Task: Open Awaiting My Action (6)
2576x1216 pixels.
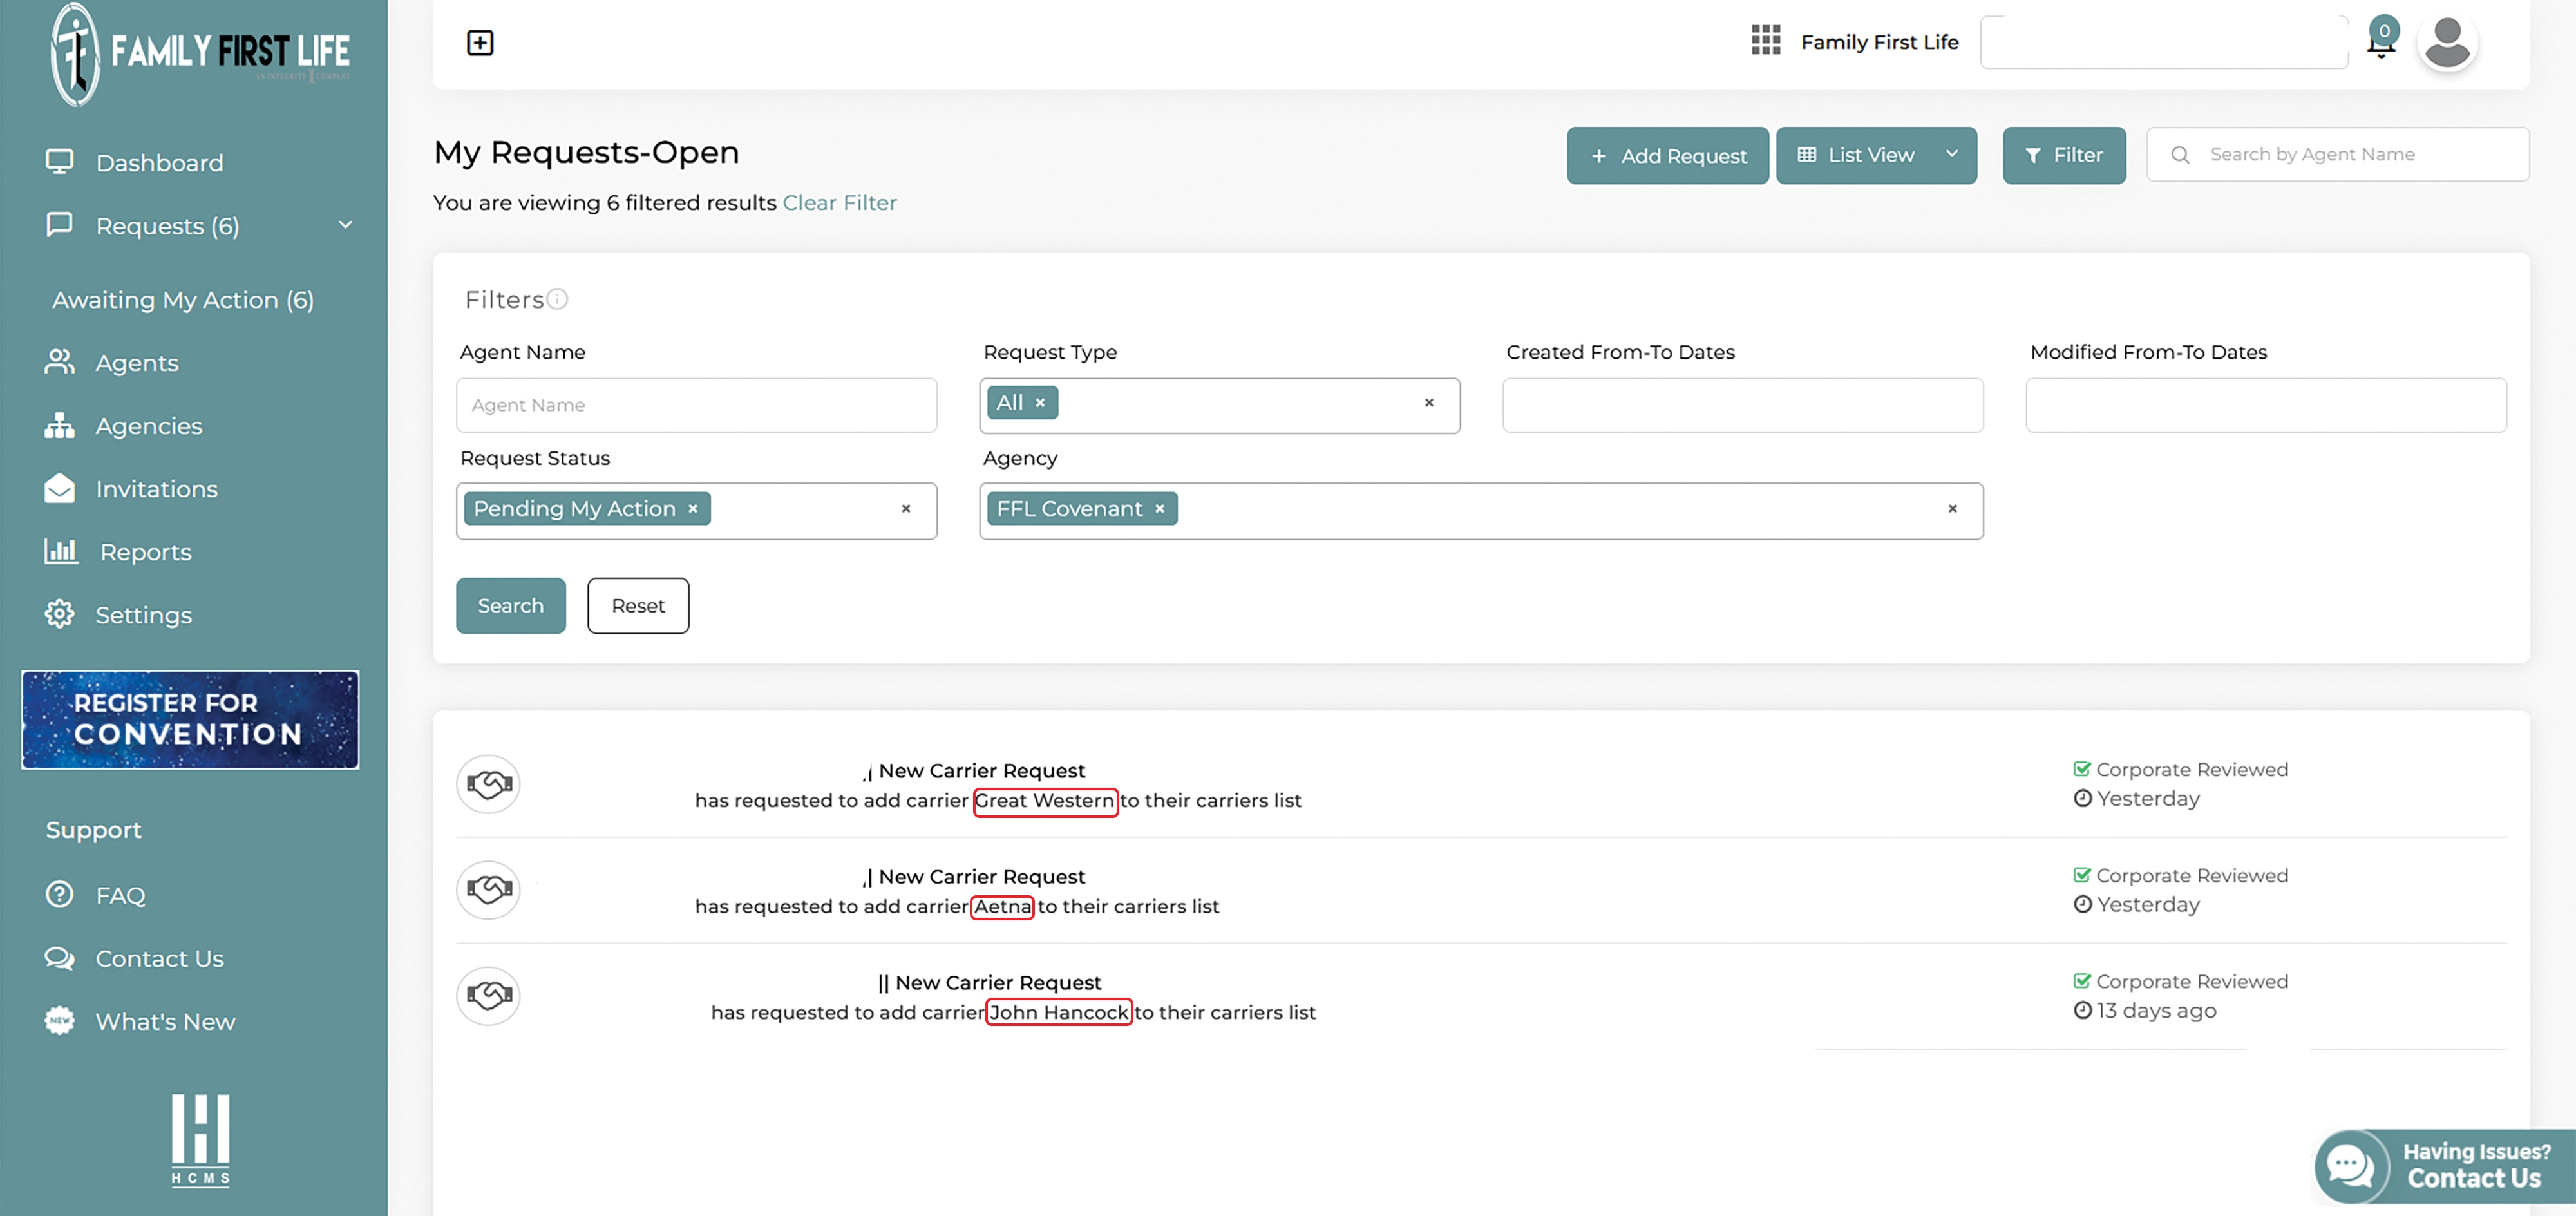Action: coord(183,300)
